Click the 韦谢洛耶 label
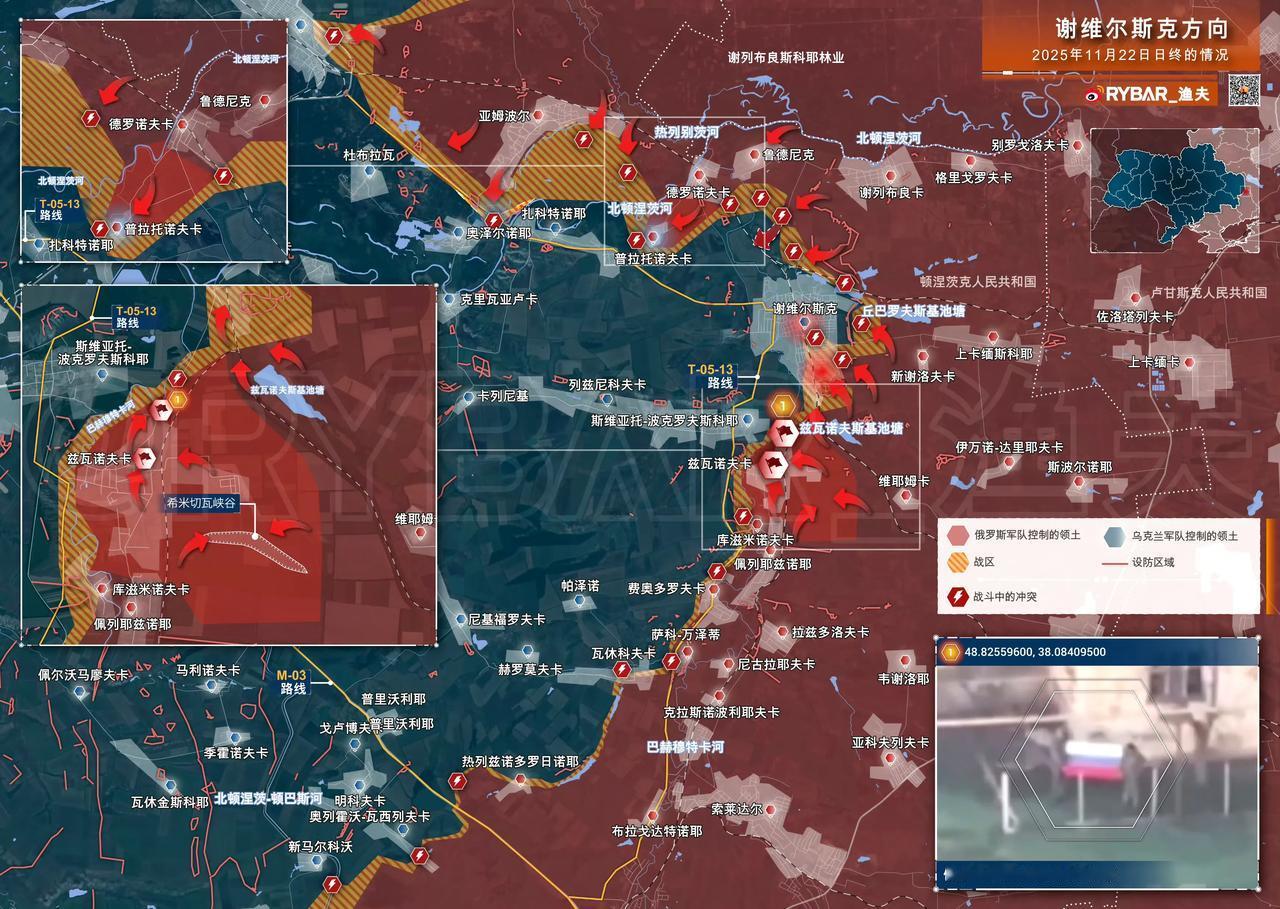1280x909 pixels. (903, 679)
